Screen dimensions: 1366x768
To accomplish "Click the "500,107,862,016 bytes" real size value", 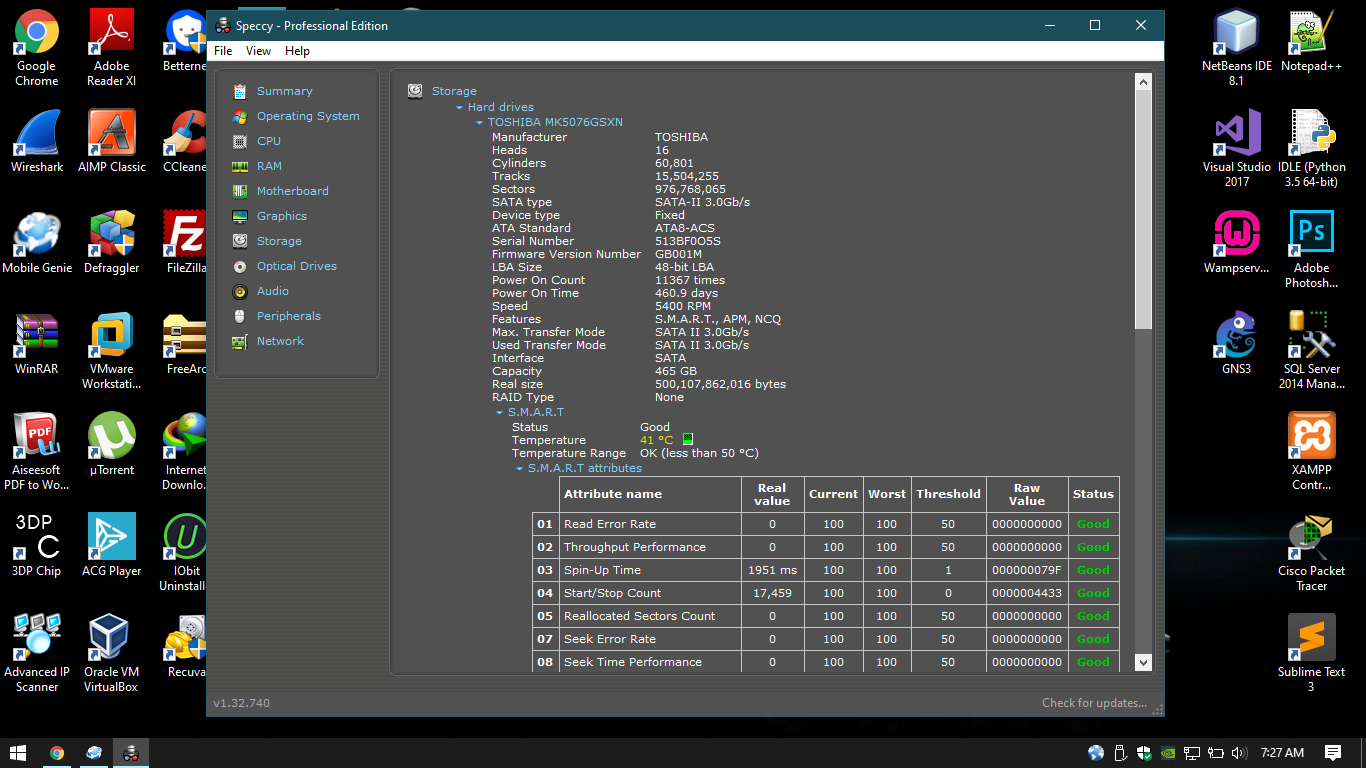I will pyautogui.click(x=720, y=384).
